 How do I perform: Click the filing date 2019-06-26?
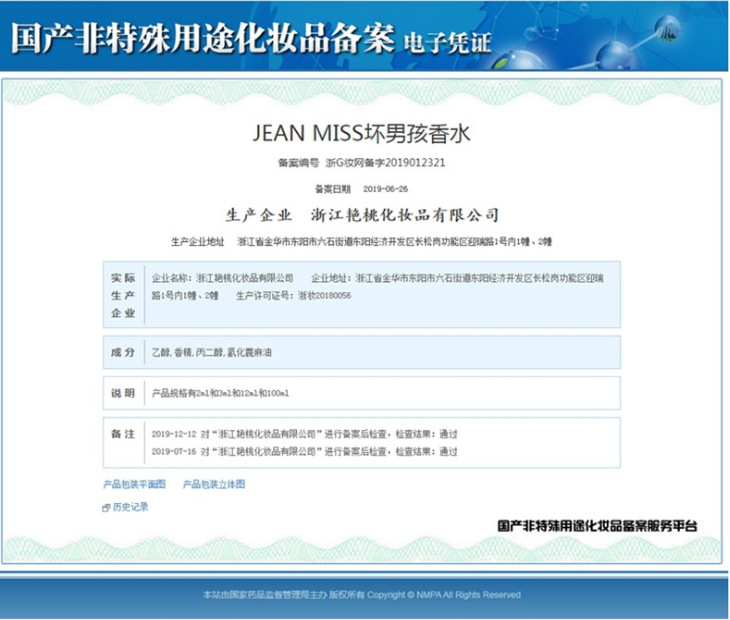click(385, 189)
